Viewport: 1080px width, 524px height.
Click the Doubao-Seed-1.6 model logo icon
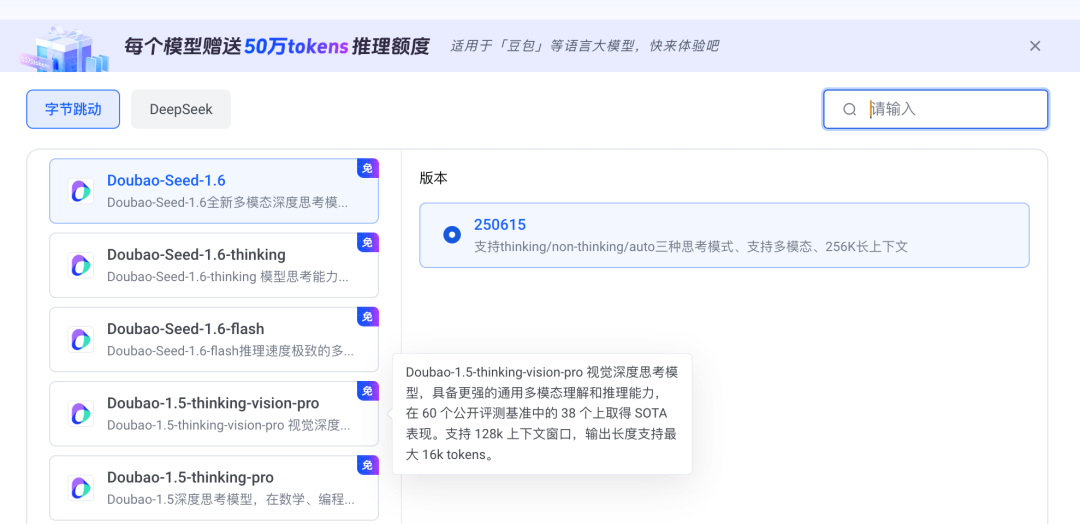[x=81, y=191]
